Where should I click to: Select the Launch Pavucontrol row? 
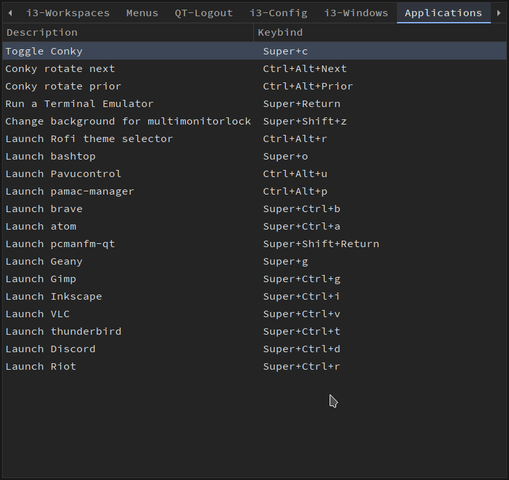[255, 174]
